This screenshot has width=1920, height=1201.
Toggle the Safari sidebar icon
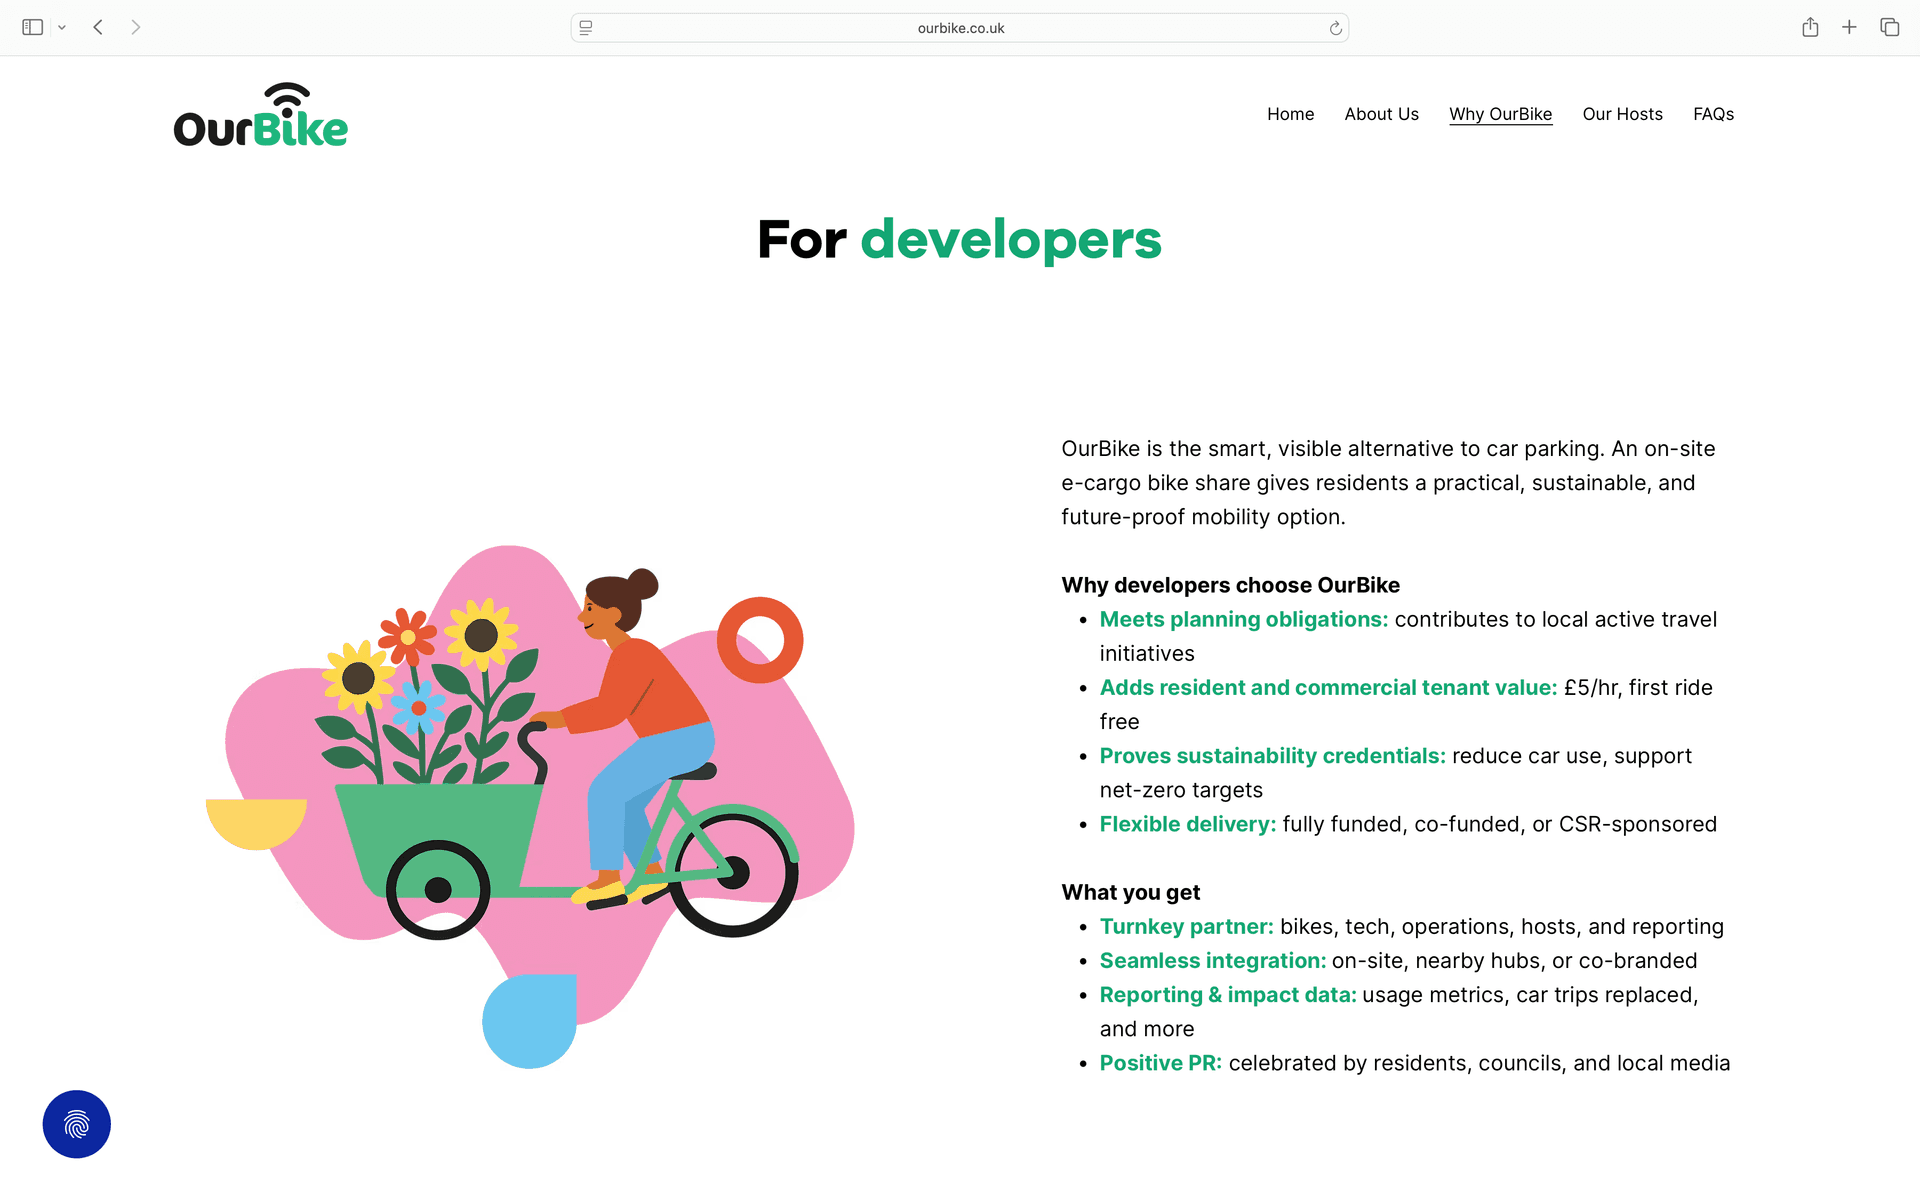point(32,27)
